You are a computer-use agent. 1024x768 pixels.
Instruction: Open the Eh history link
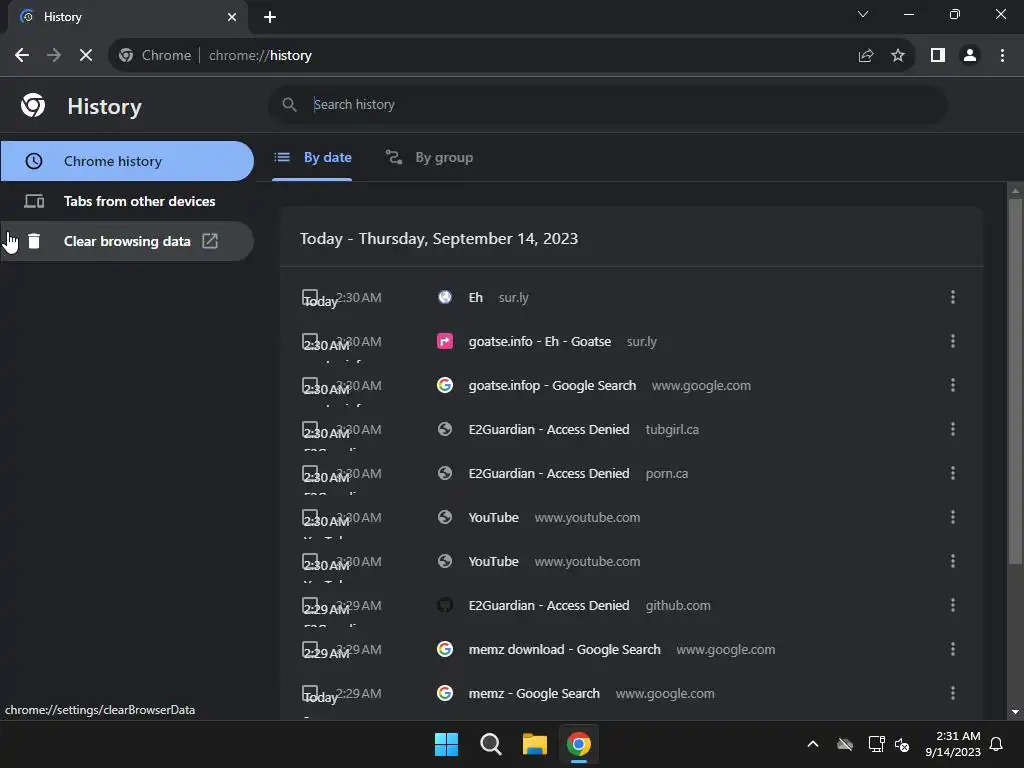[x=475, y=297]
